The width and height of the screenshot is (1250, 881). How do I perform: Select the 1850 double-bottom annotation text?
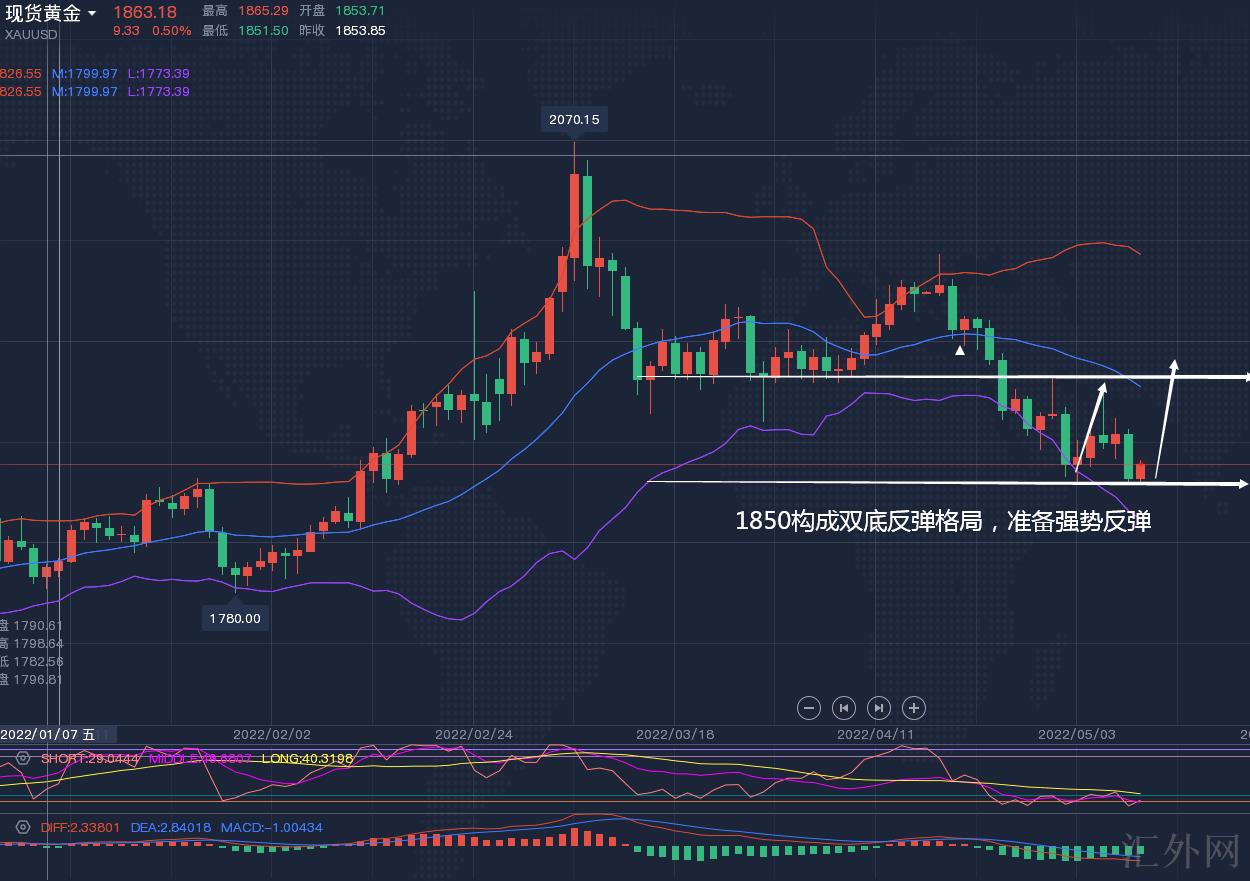(x=943, y=521)
